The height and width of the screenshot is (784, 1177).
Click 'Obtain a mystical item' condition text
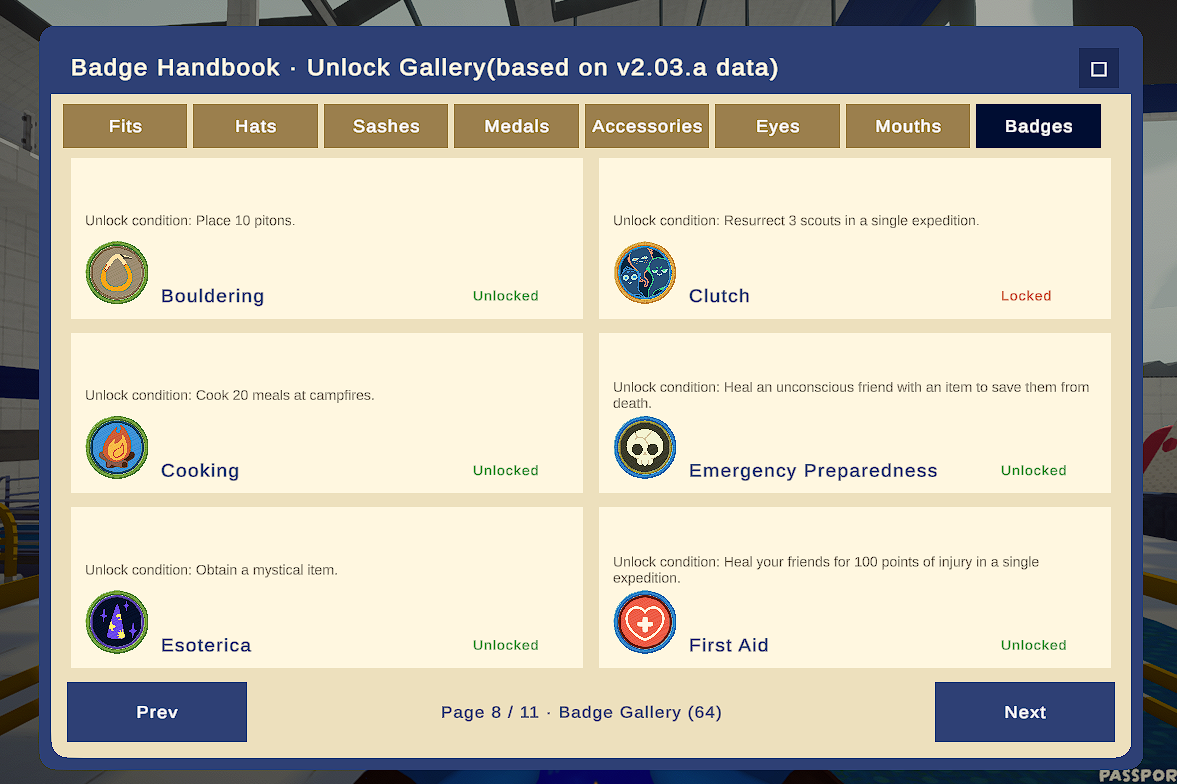pyautogui.click(x=211, y=570)
